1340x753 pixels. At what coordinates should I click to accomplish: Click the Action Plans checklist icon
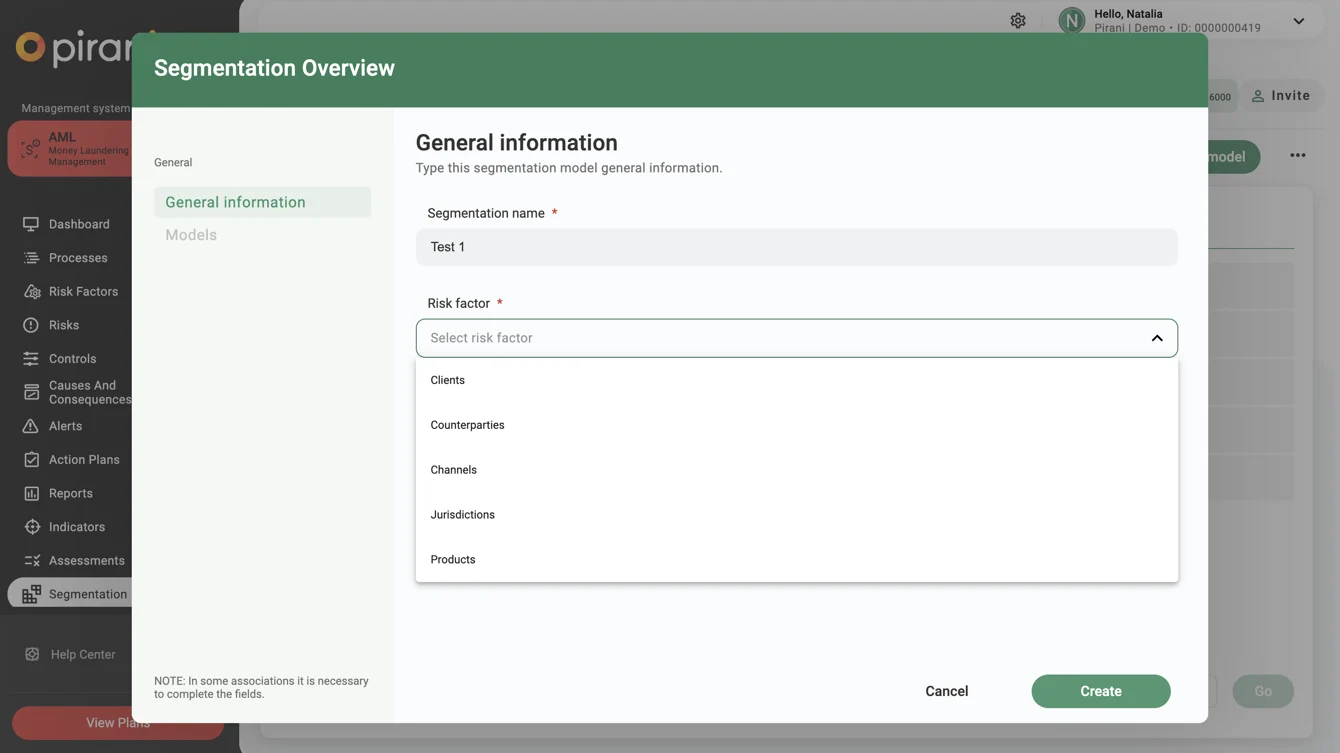[31, 460]
